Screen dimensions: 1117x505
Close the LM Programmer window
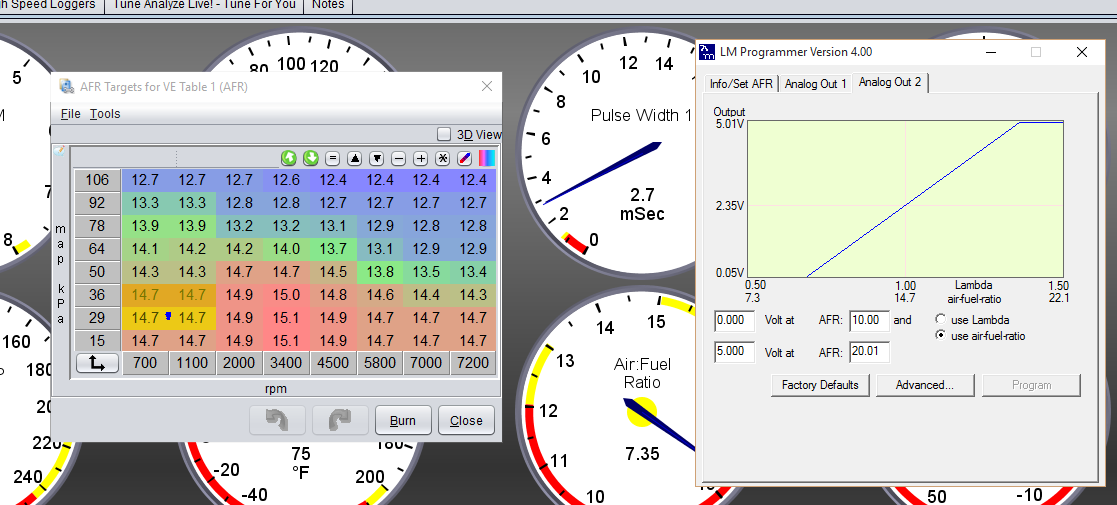(1081, 52)
